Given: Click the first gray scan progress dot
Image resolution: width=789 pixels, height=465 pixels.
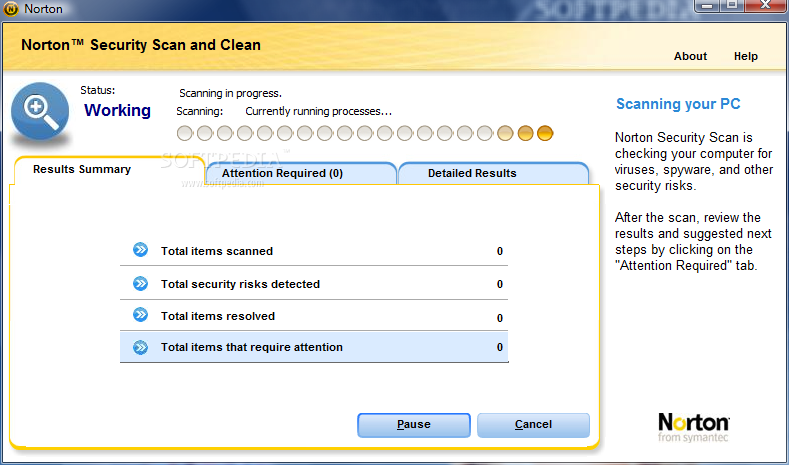Looking at the screenshot, I should click(185, 133).
